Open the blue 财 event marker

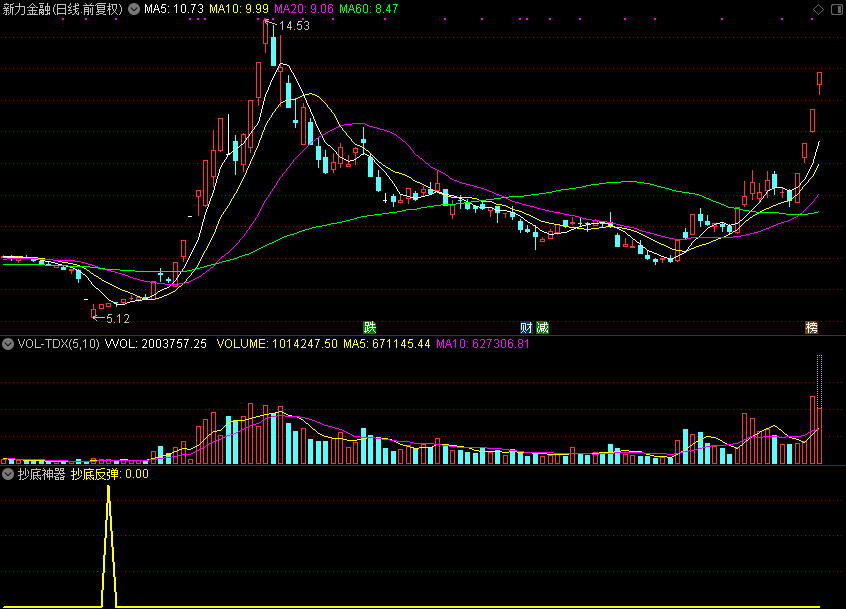(526, 327)
